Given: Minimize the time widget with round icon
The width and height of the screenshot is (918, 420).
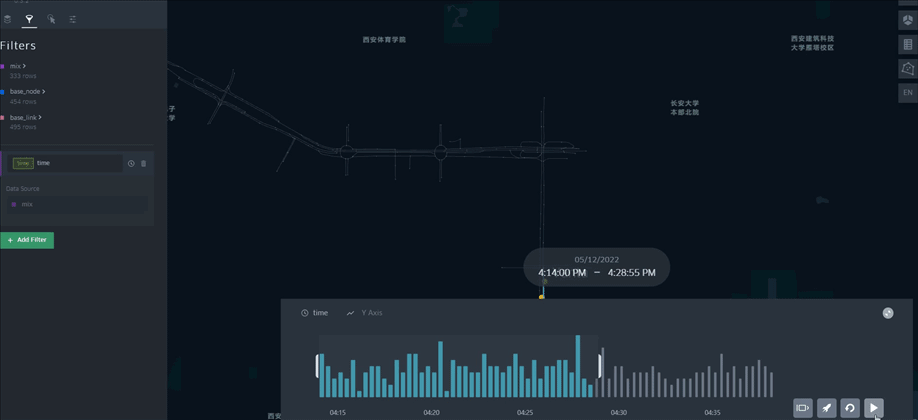Looking at the screenshot, I should coord(888,313).
